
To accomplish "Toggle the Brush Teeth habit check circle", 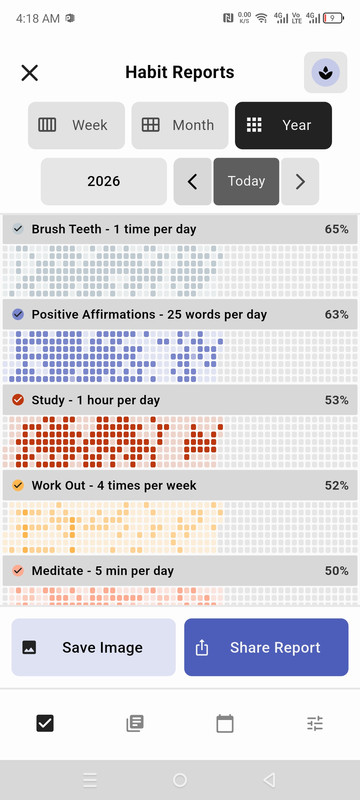I will pyautogui.click(x=18, y=229).
